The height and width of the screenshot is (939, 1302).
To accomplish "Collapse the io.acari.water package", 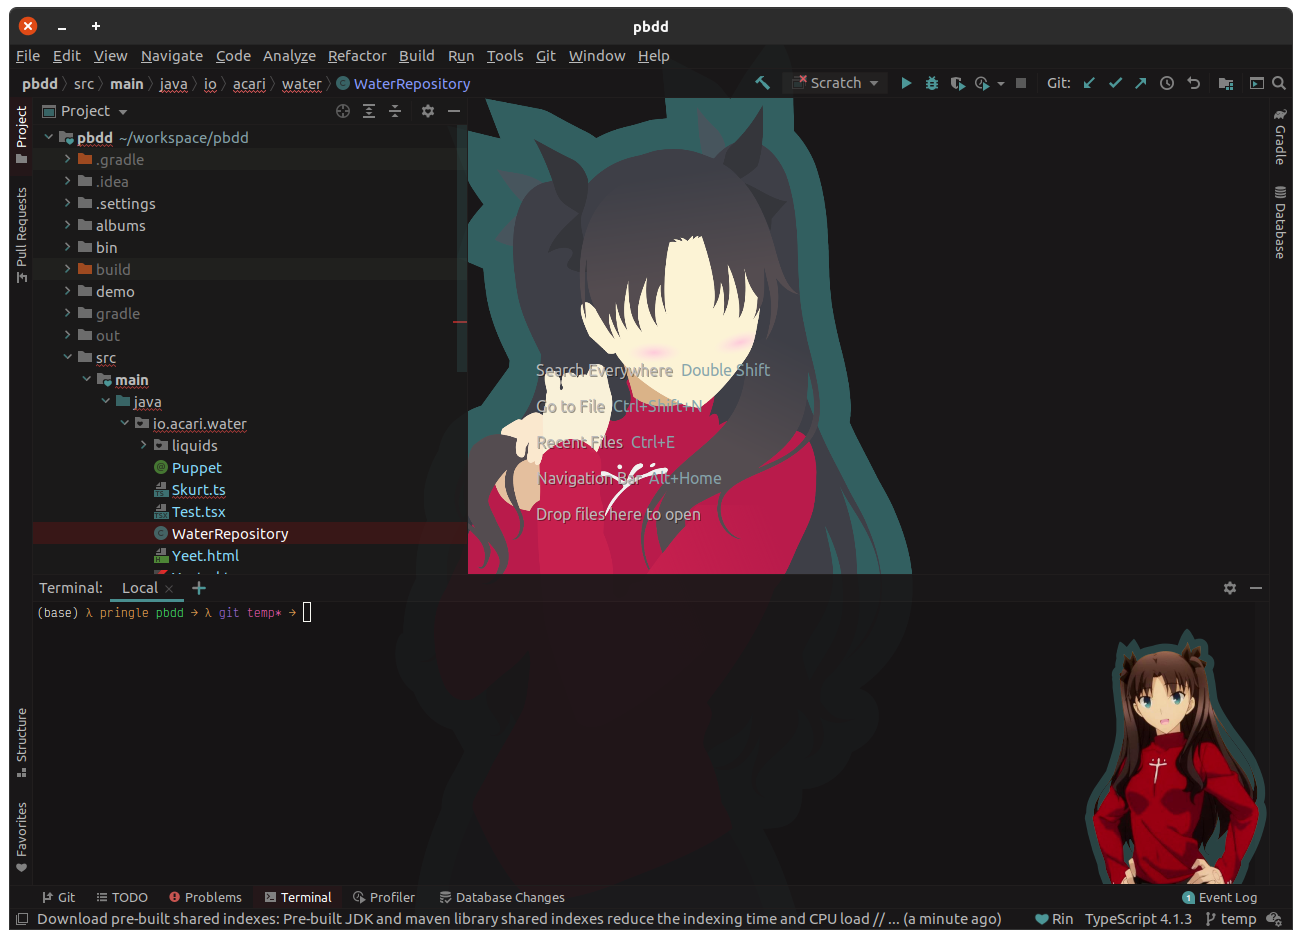I will [125, 423].
